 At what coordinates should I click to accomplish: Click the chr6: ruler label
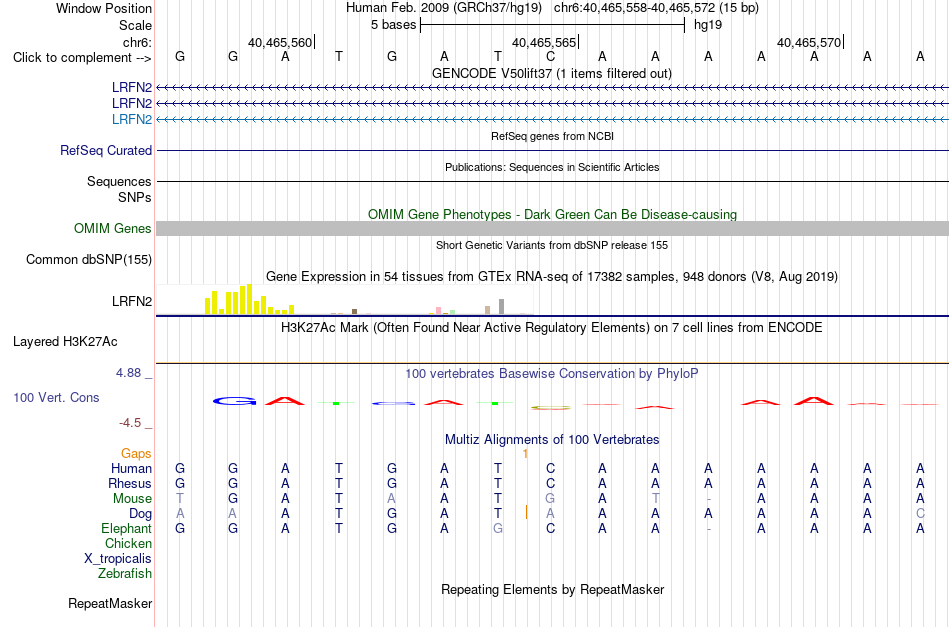(138, 42)
